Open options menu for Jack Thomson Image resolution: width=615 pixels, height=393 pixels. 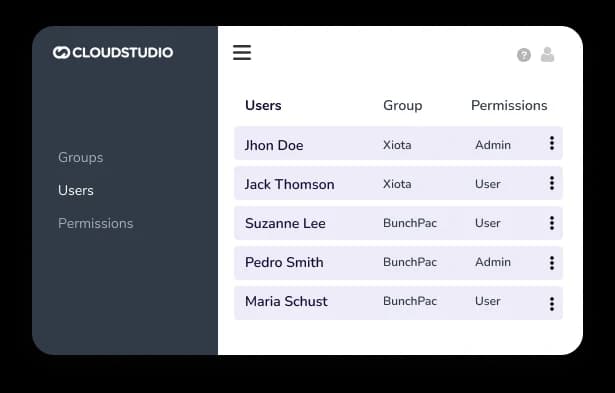click(552, 183)
